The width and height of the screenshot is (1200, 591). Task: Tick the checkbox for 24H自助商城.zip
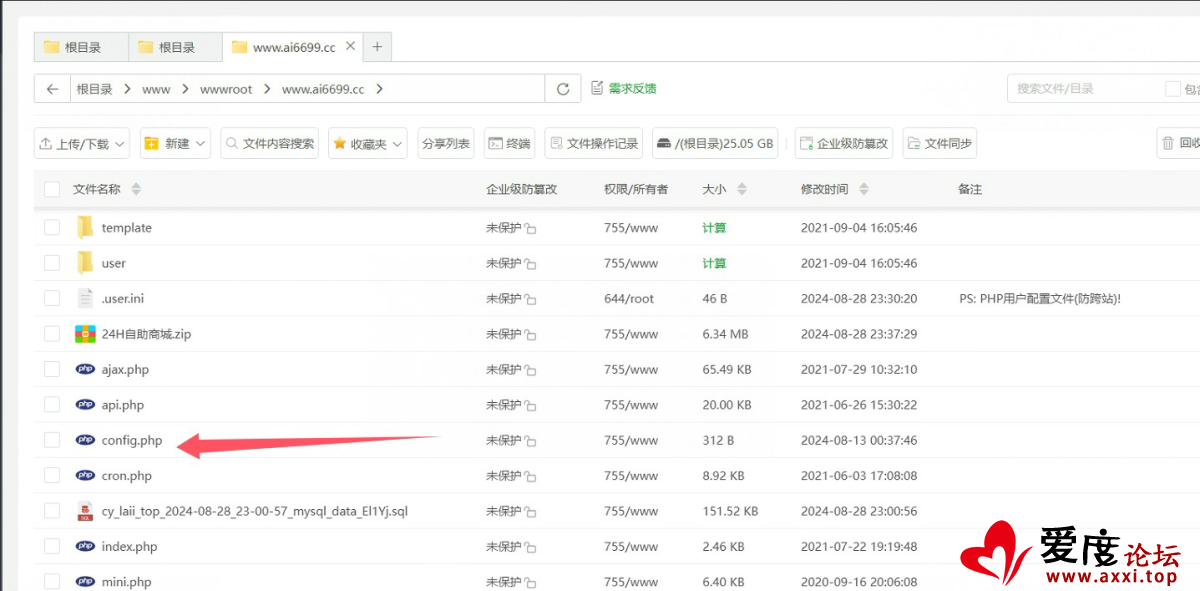[52, 334]
